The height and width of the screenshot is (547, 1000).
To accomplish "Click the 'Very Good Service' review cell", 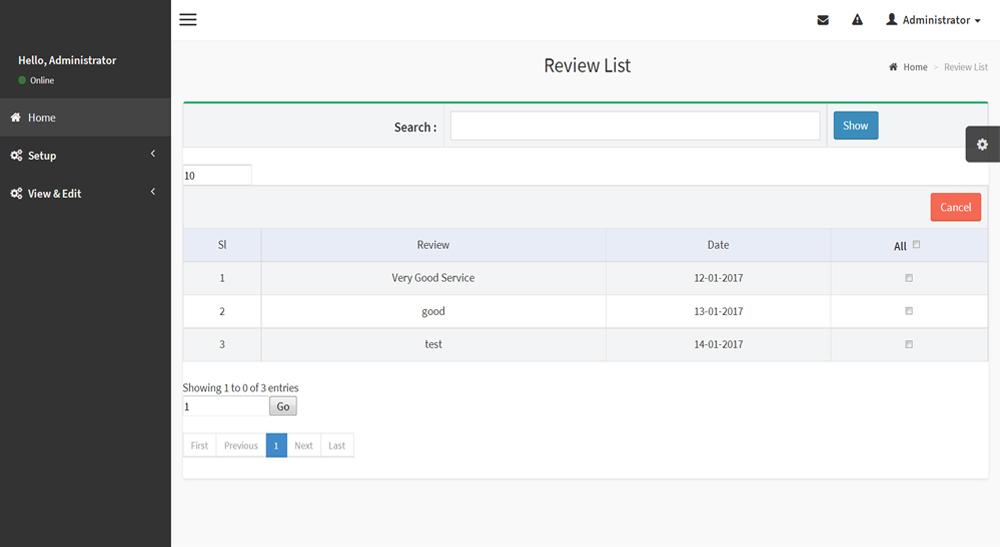I will (x=433, y=278).
